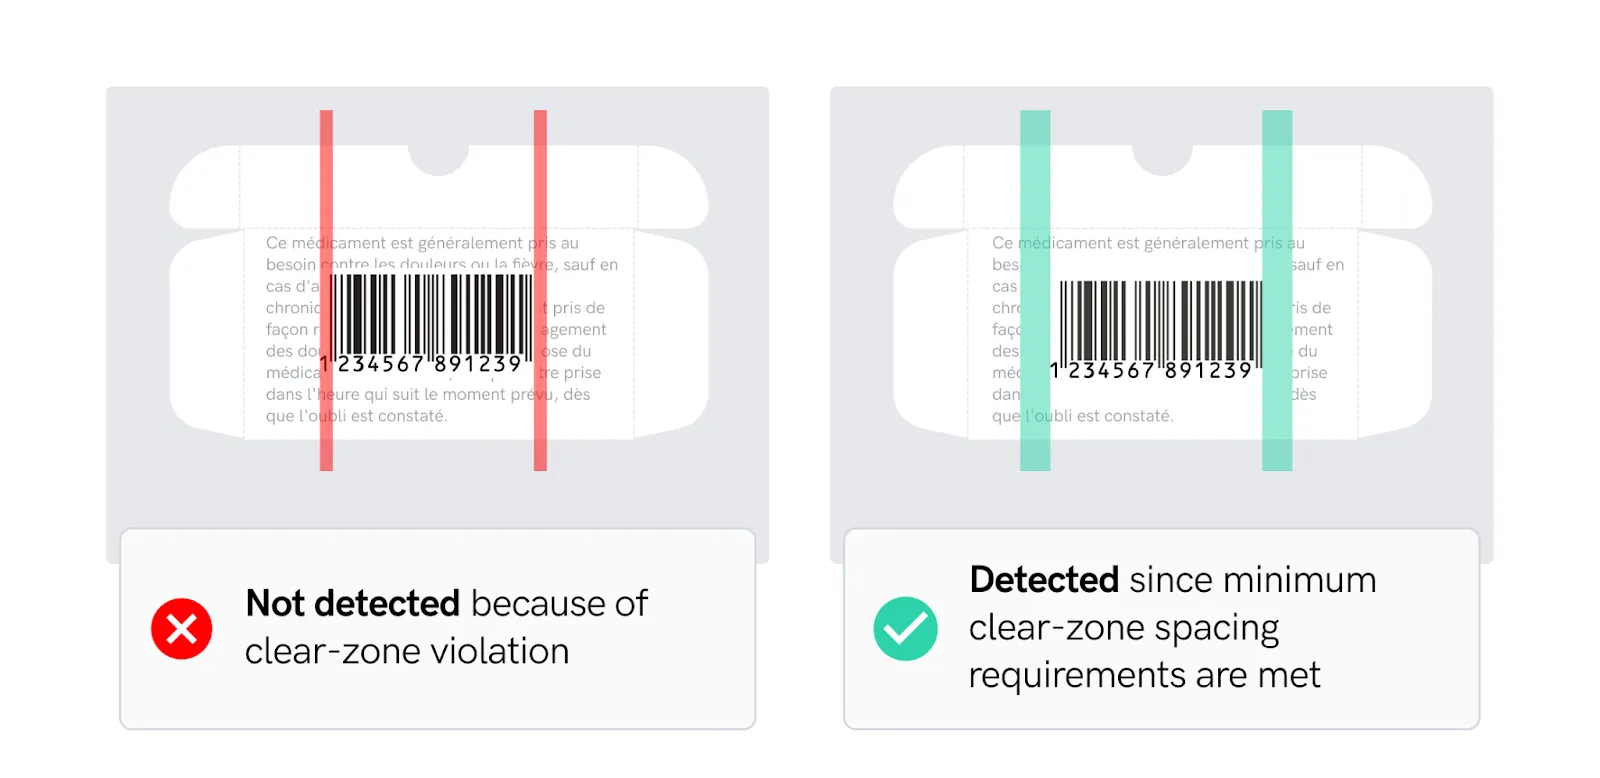Click the "Detected" bold text

point(1044,580)
